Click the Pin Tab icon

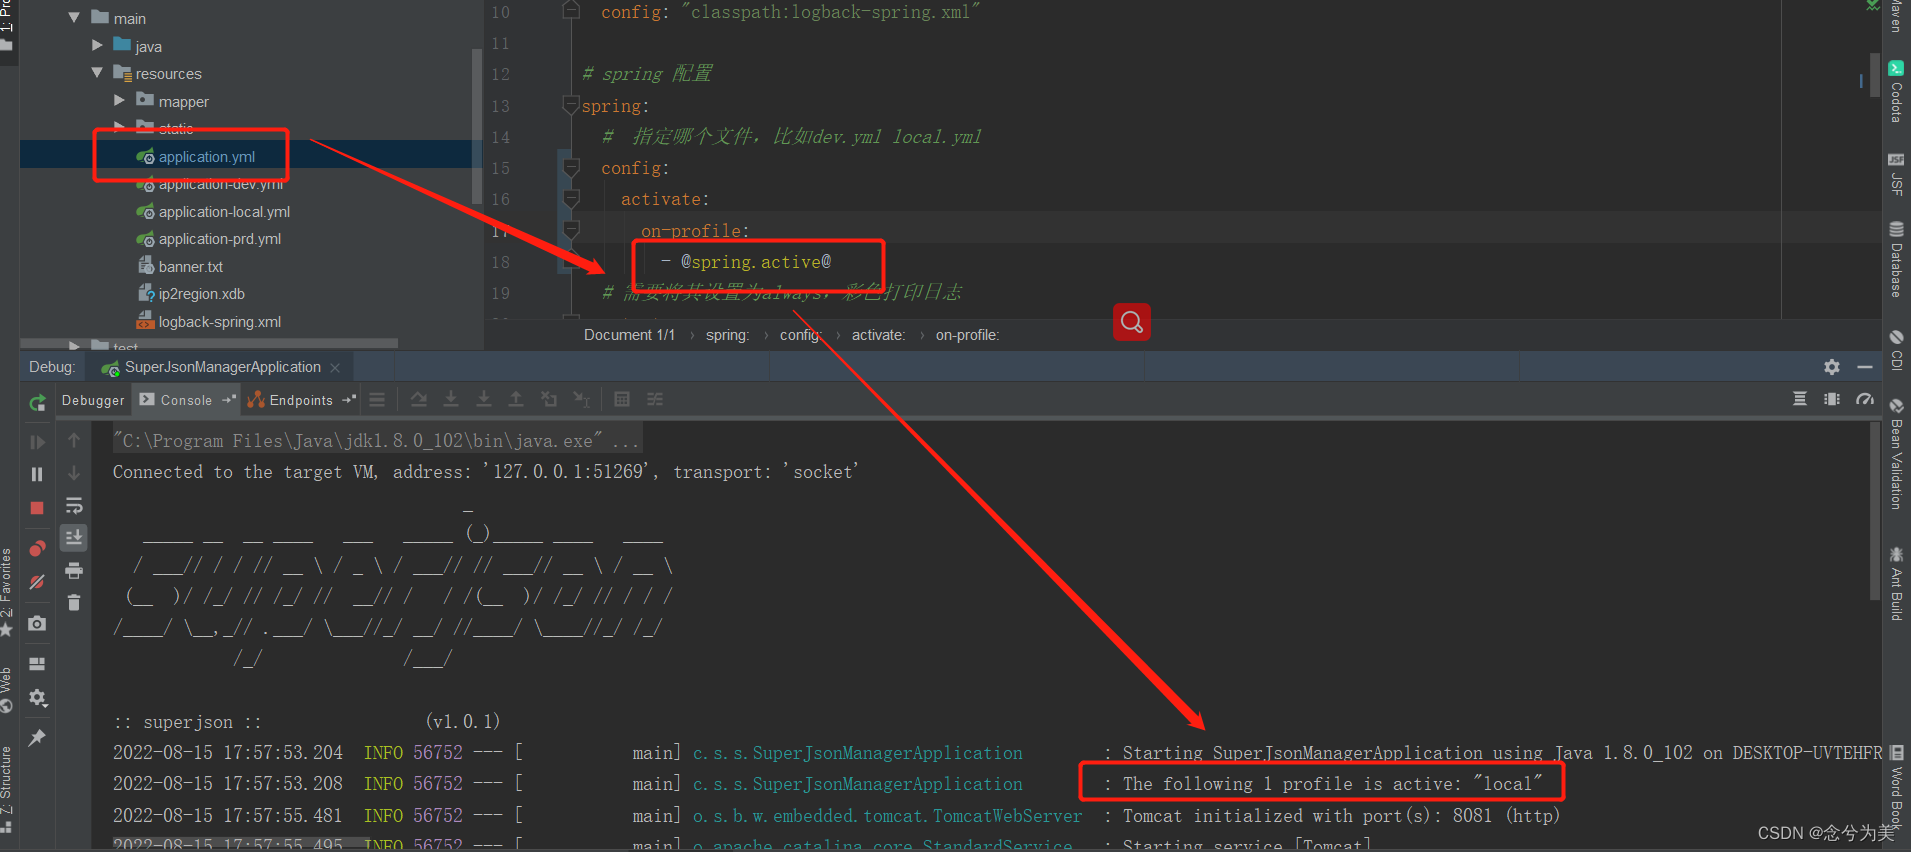pyautogui.click(x=37, y=738)
